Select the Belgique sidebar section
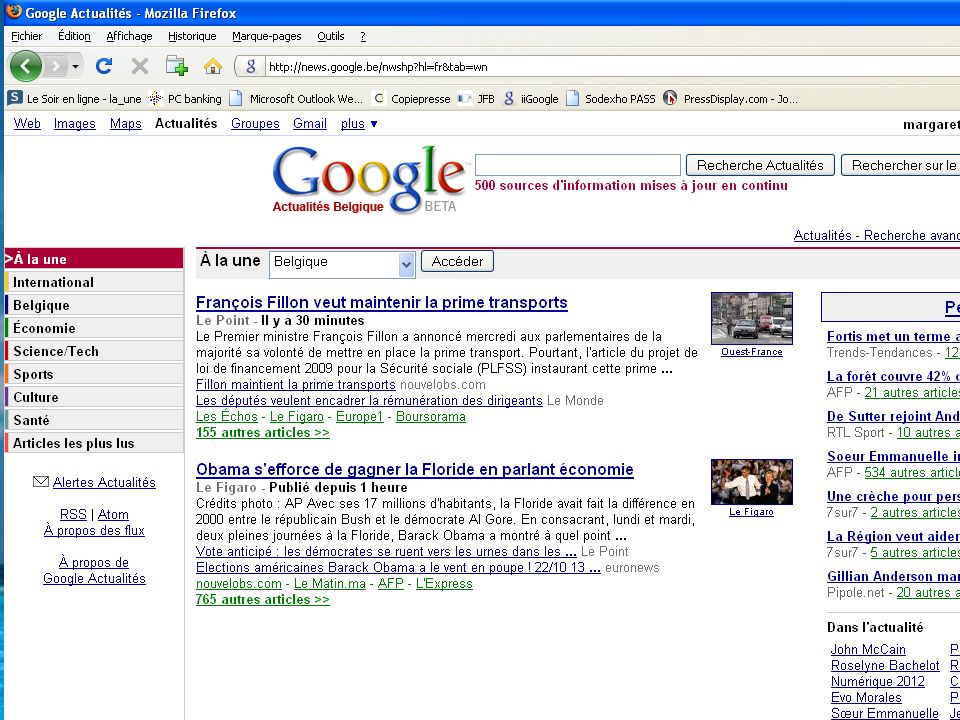The height and width of the screenshot is (720, 960). tap(94, 305)
